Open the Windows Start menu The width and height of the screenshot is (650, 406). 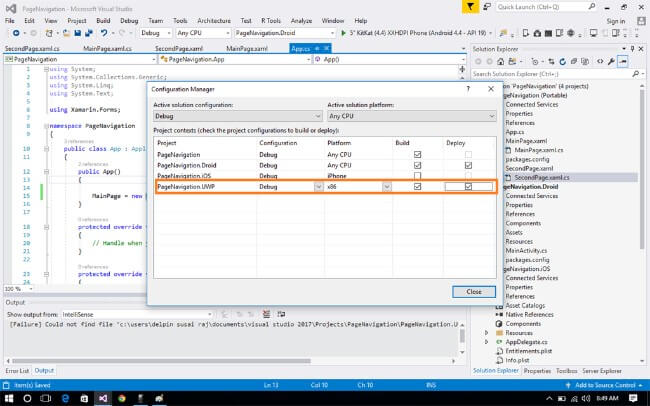pyautogui.click(x=8, y=397)
